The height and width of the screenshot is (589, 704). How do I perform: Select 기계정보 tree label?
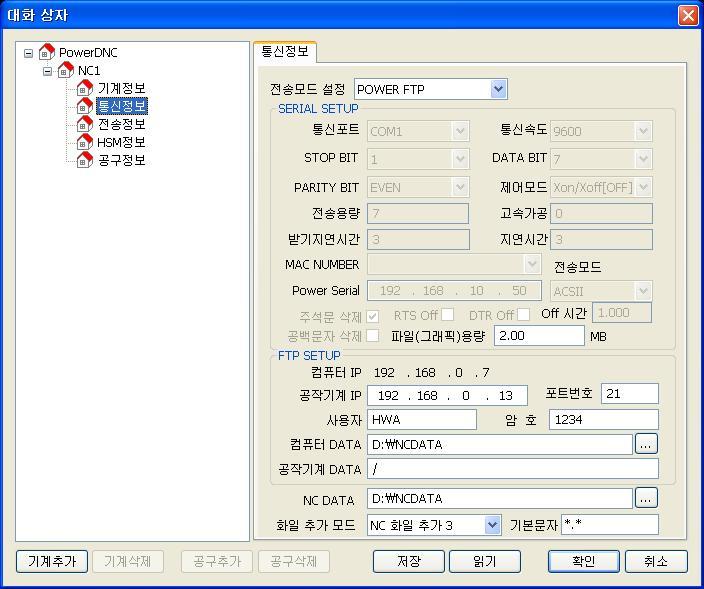click(122, 88)
